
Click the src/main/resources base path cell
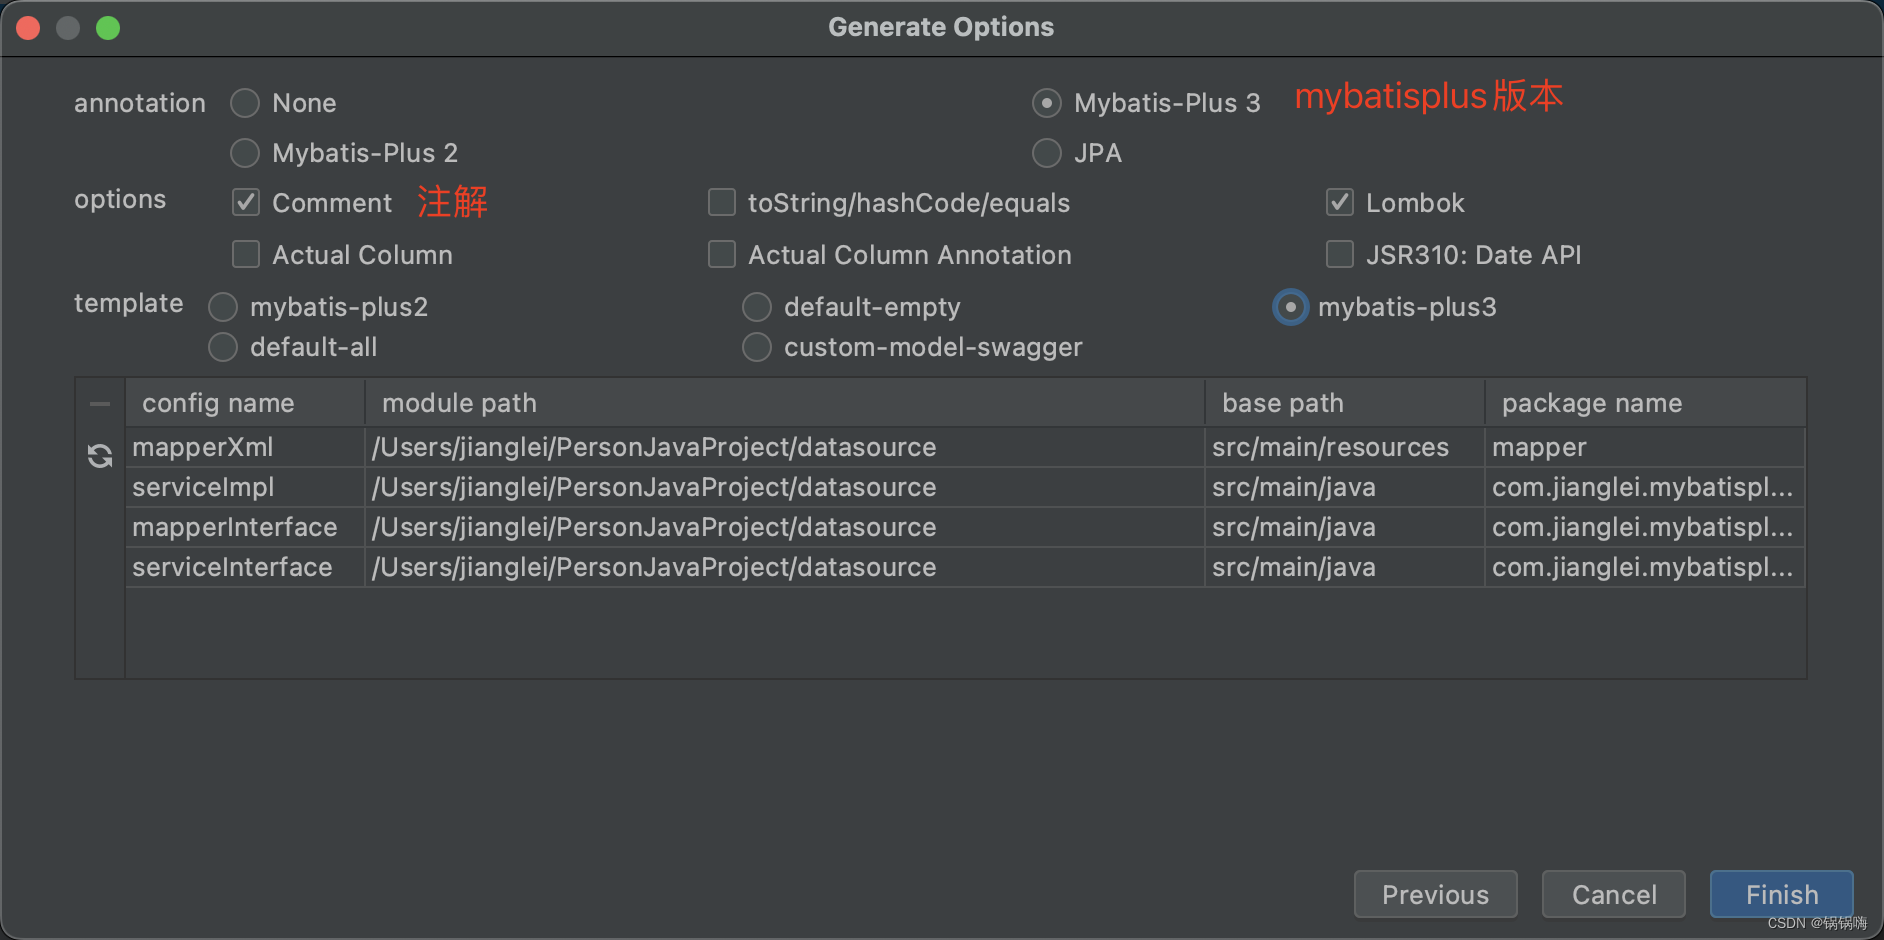click(1345, 447)
